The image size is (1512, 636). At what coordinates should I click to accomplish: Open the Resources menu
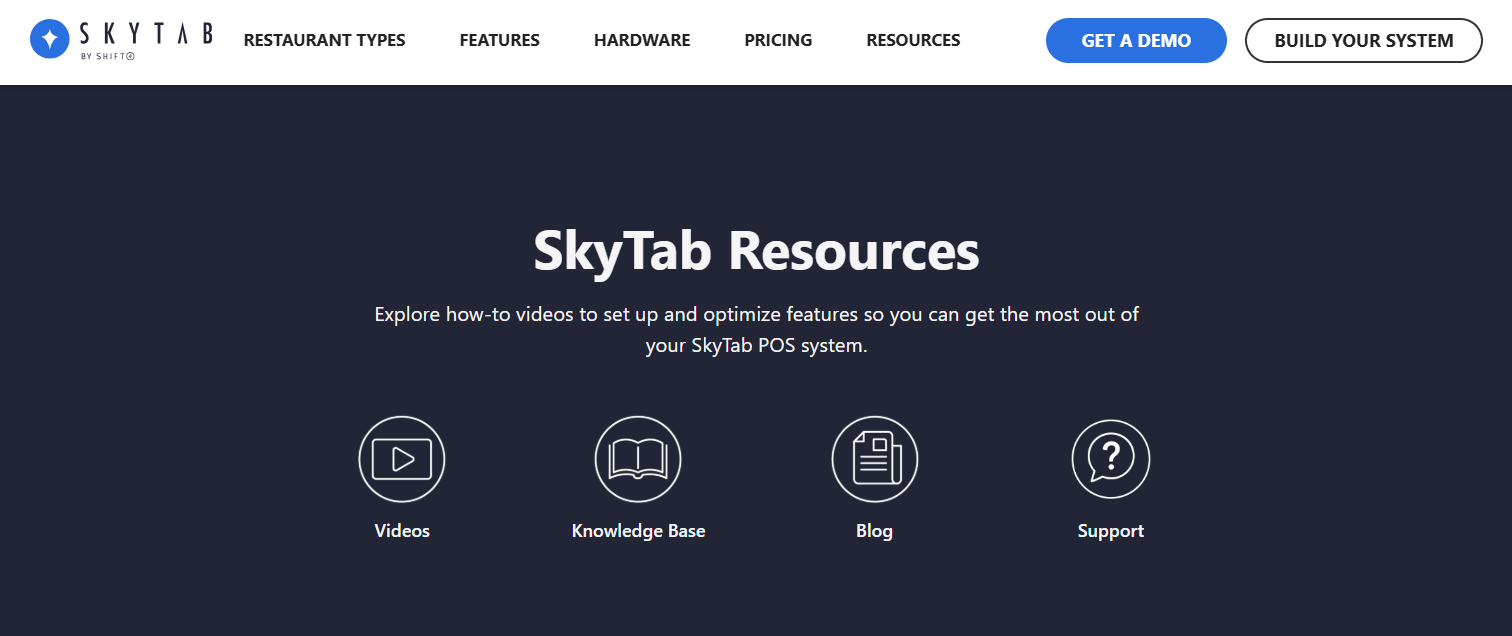[x=913, y=41]
